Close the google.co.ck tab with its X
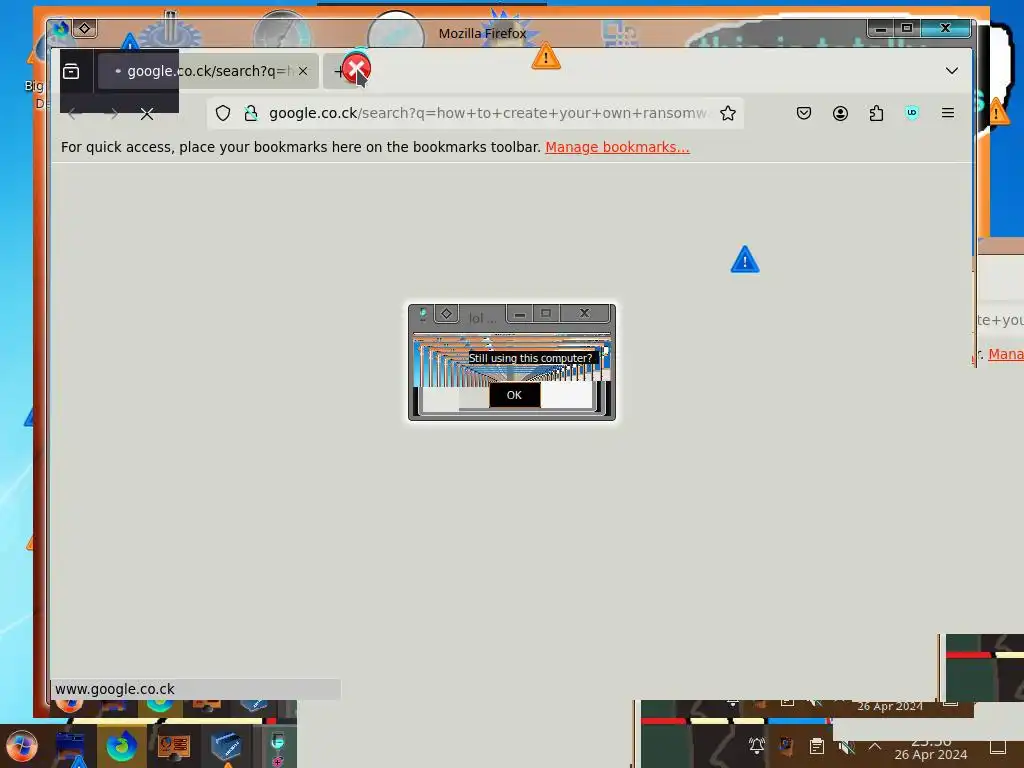 (x=303, y=71)
